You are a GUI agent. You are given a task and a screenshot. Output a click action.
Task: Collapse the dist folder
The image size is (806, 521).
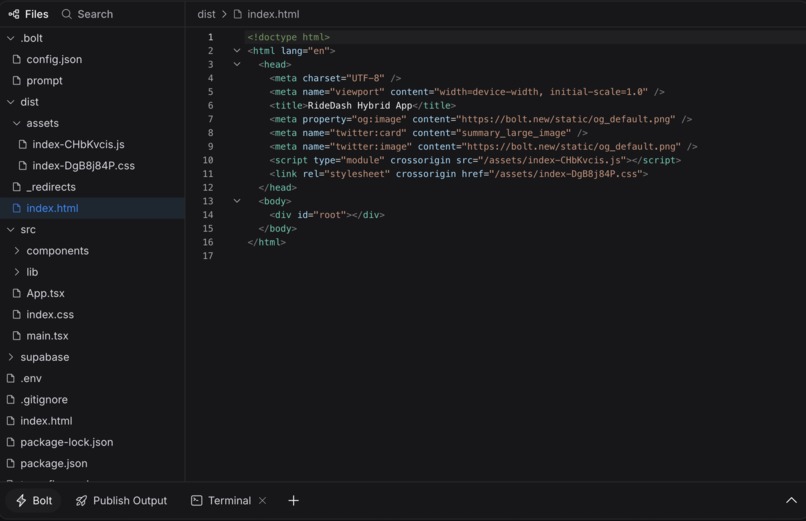[x=93, y=102]
